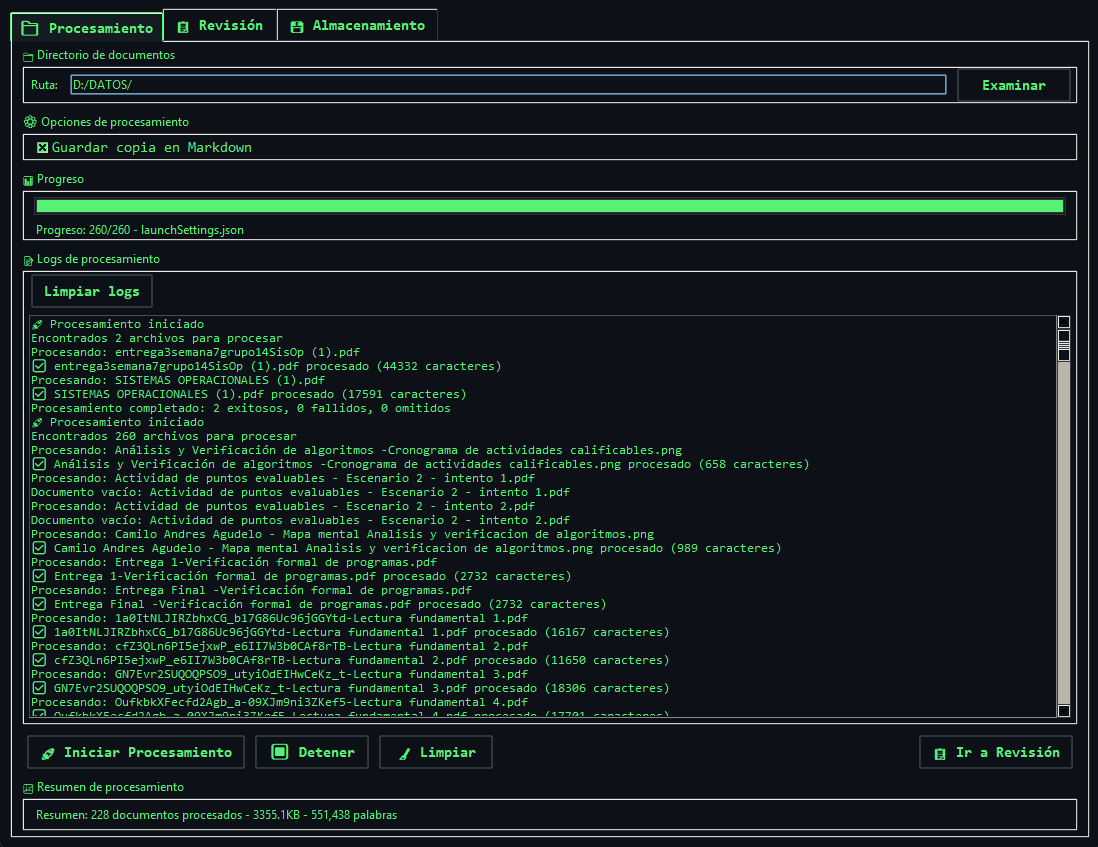Stop processing with Detener button

312,752
